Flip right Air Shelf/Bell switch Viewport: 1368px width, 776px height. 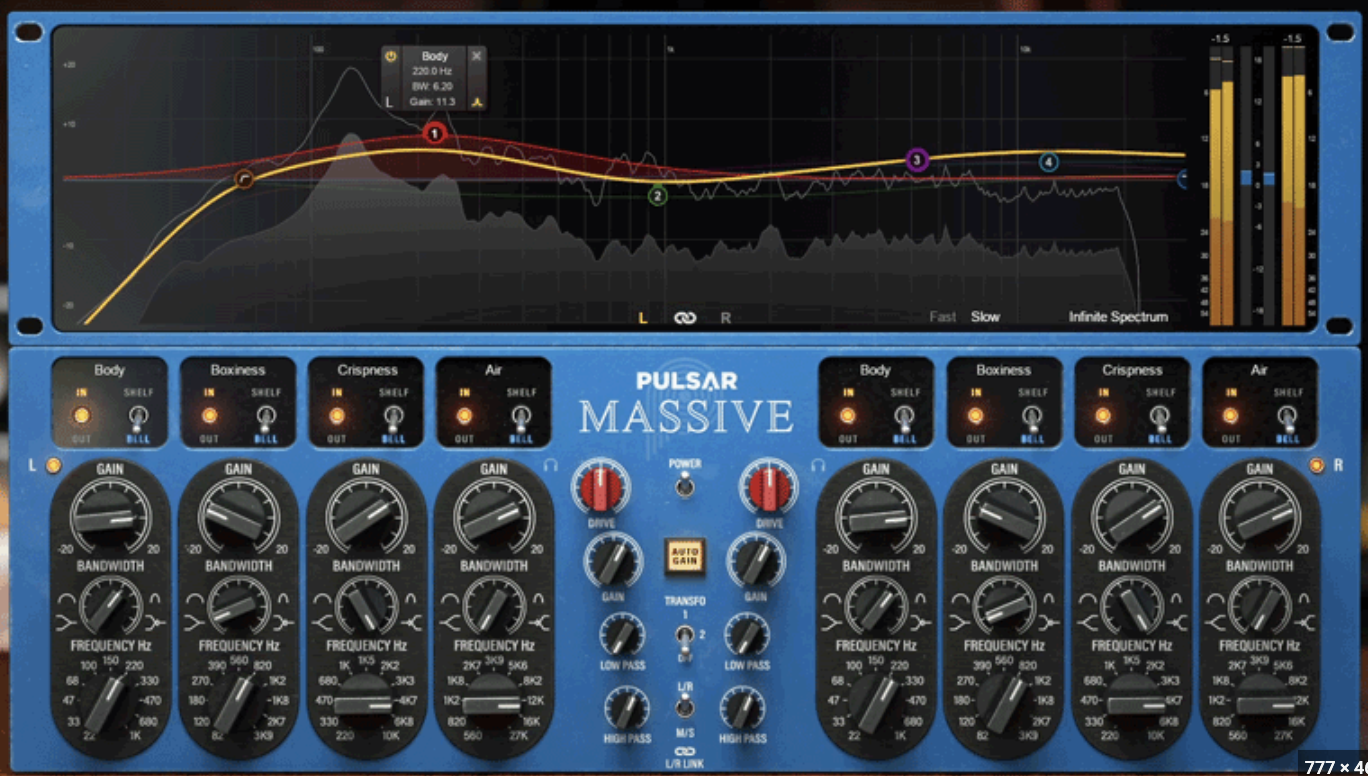point(1288,417)
